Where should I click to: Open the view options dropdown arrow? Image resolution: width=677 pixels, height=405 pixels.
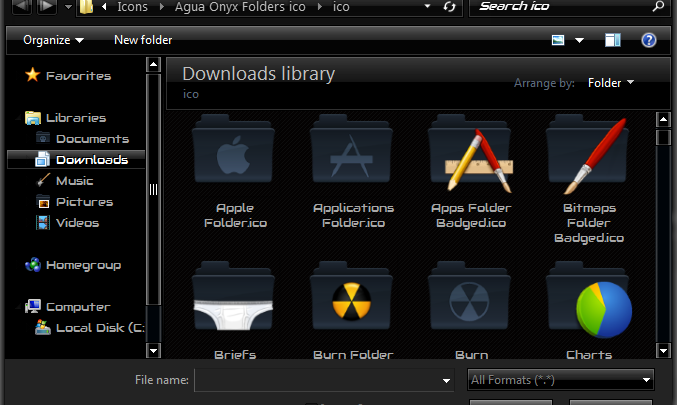tap(579, 41)
